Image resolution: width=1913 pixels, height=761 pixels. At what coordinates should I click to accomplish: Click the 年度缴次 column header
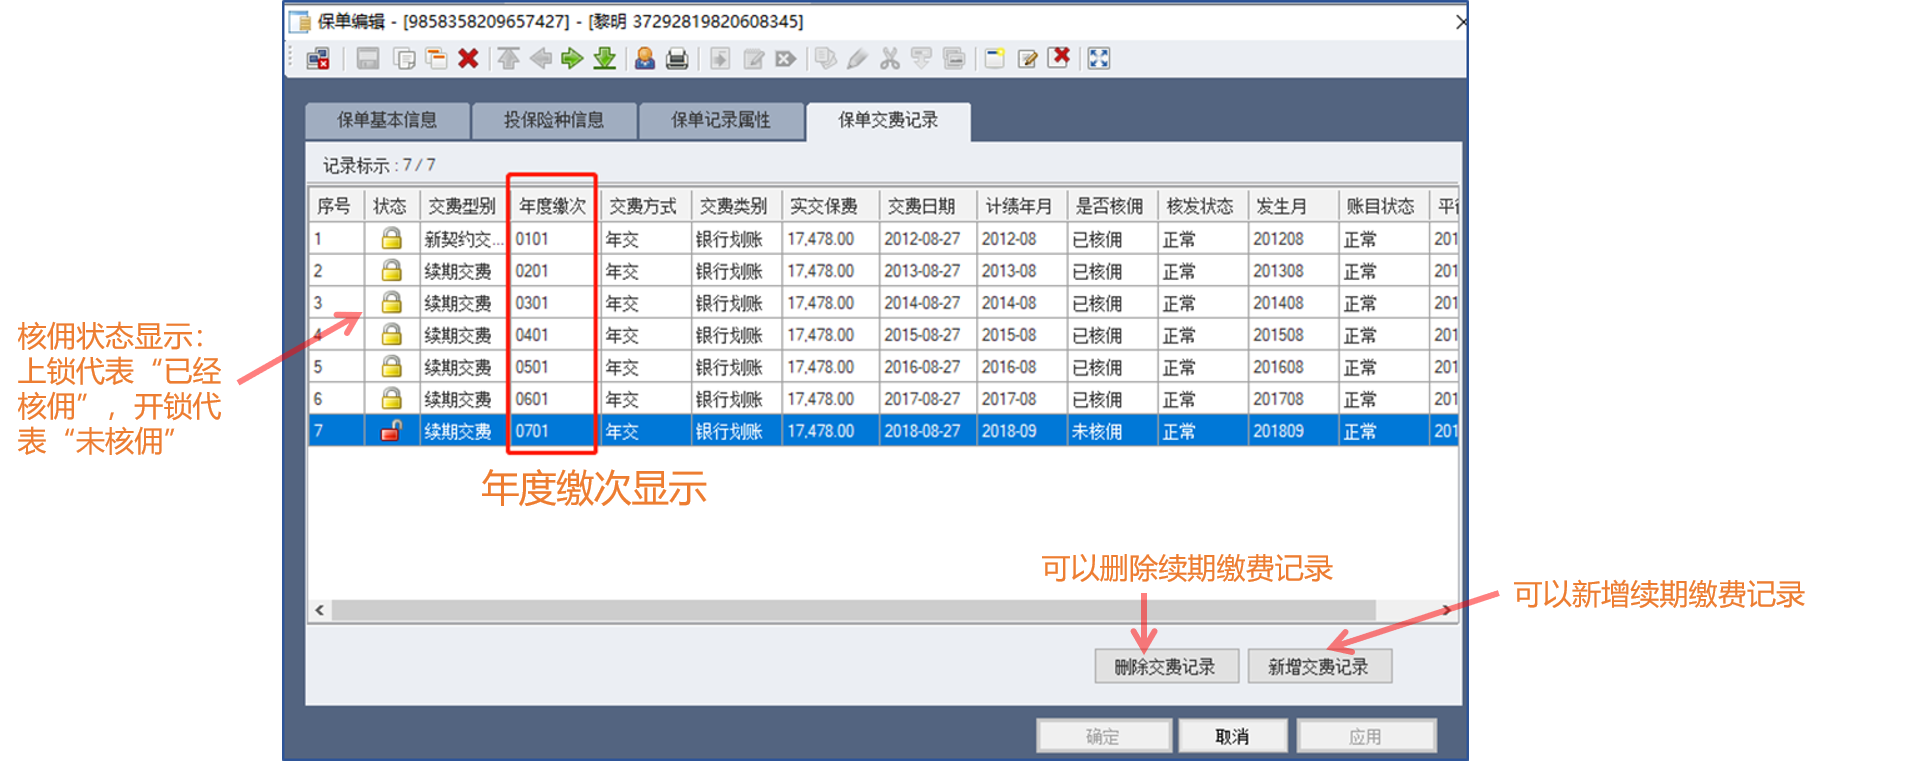(x=552, y=207)
